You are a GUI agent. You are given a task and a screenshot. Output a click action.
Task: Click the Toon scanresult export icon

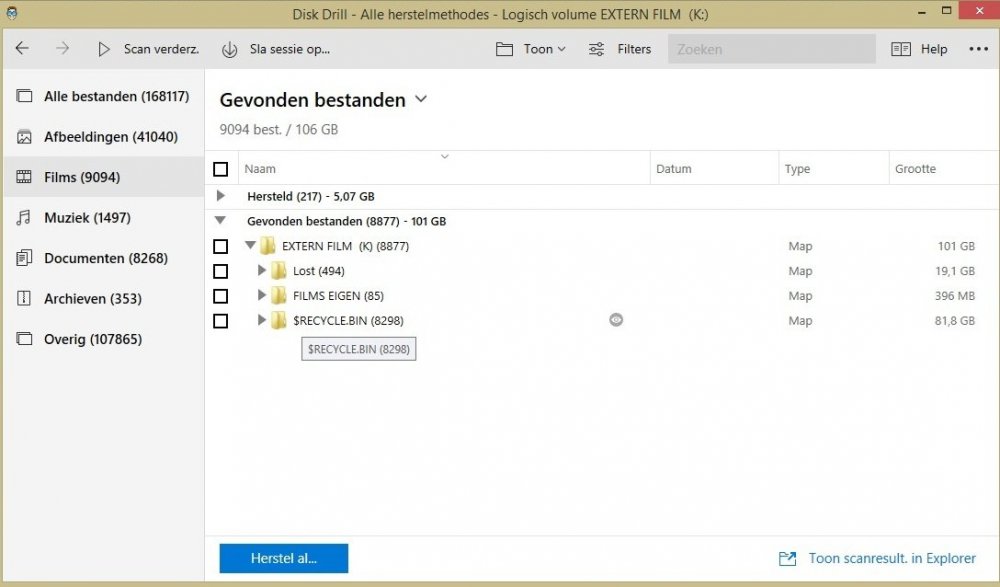point(787,559)
